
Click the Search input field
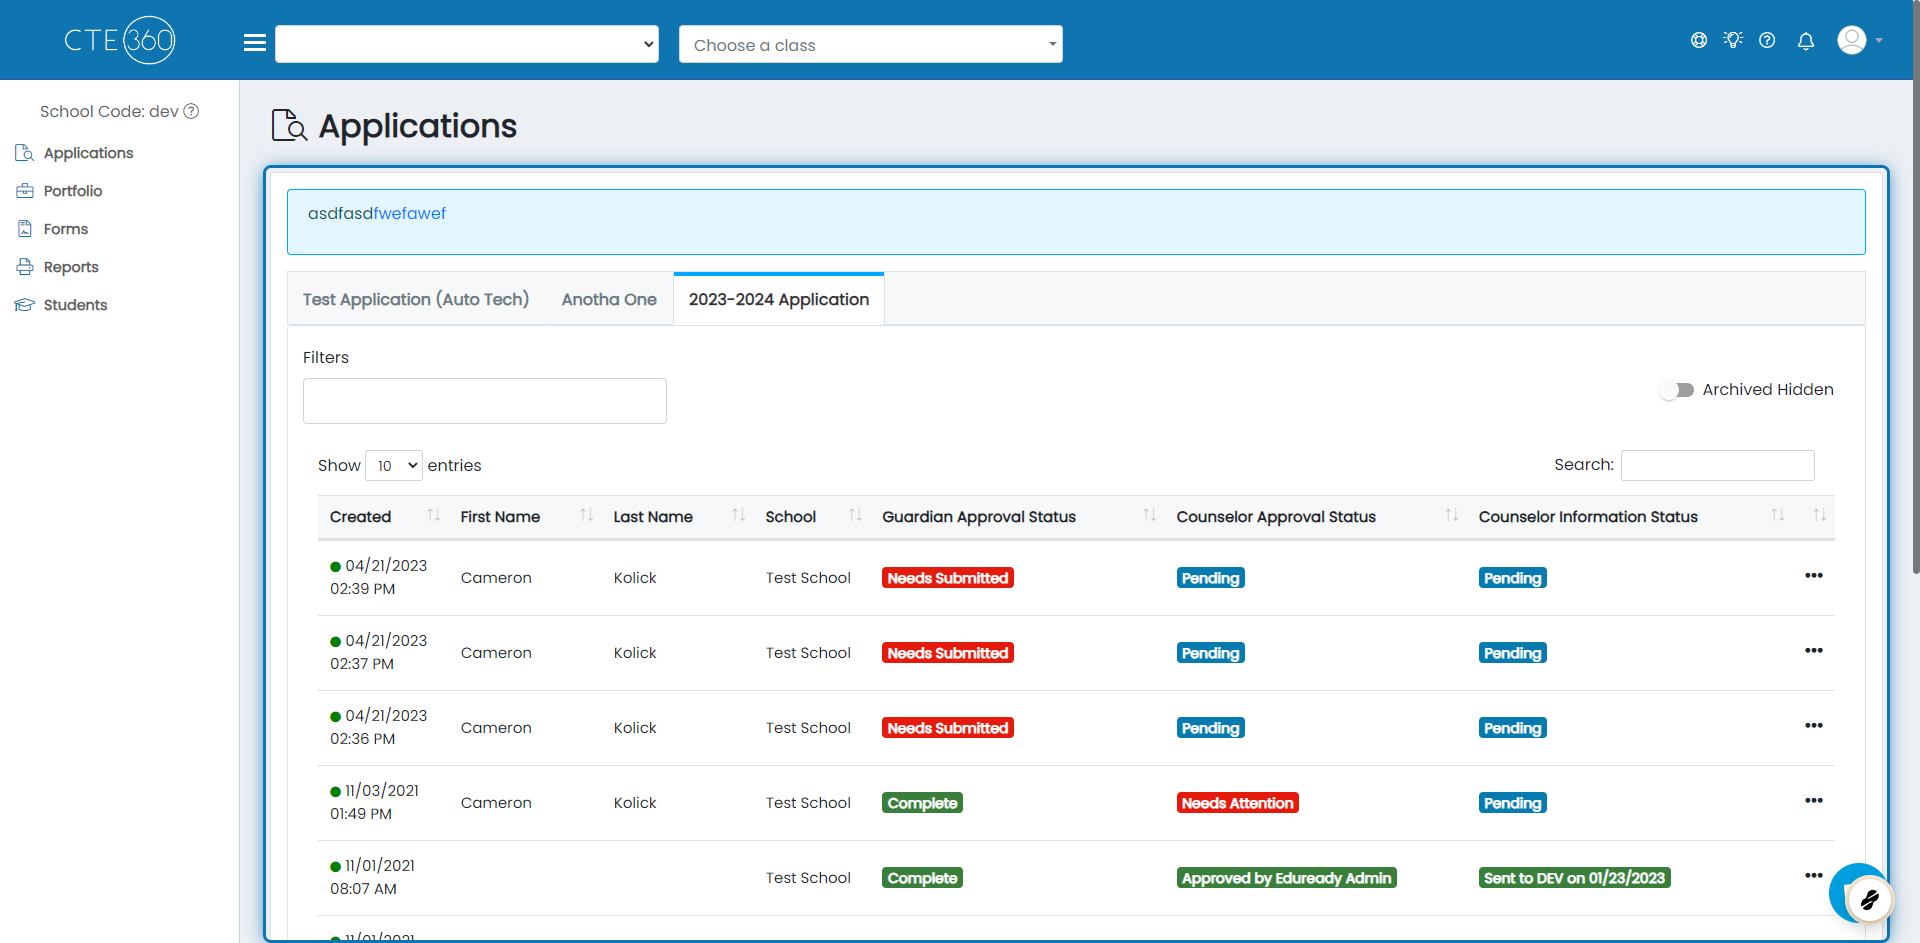(1717, 465)
